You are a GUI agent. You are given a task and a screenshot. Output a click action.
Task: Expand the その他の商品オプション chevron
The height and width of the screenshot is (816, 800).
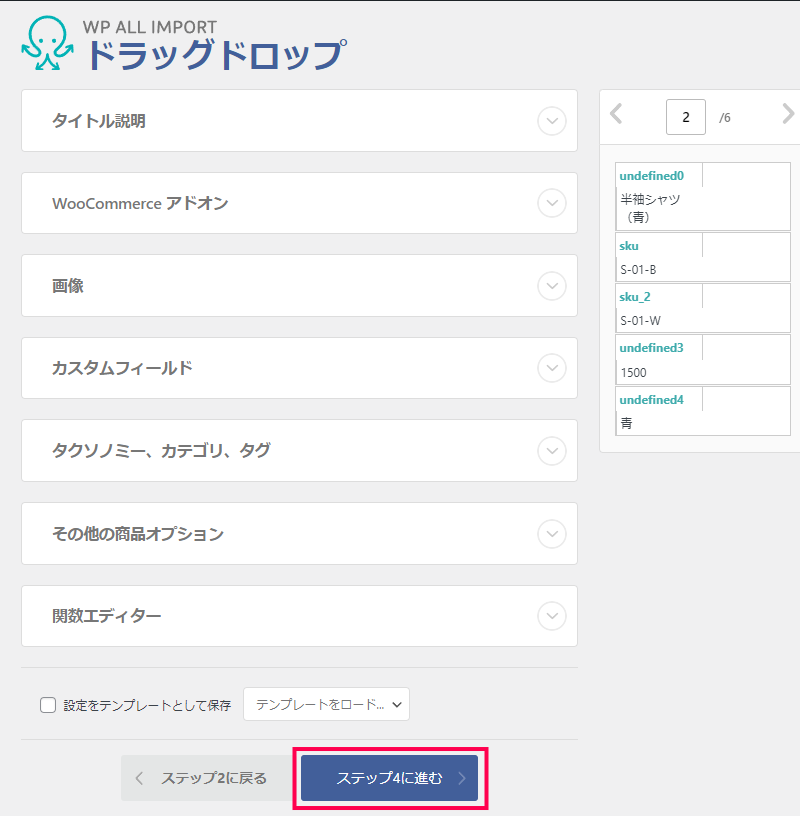(552, 533)
